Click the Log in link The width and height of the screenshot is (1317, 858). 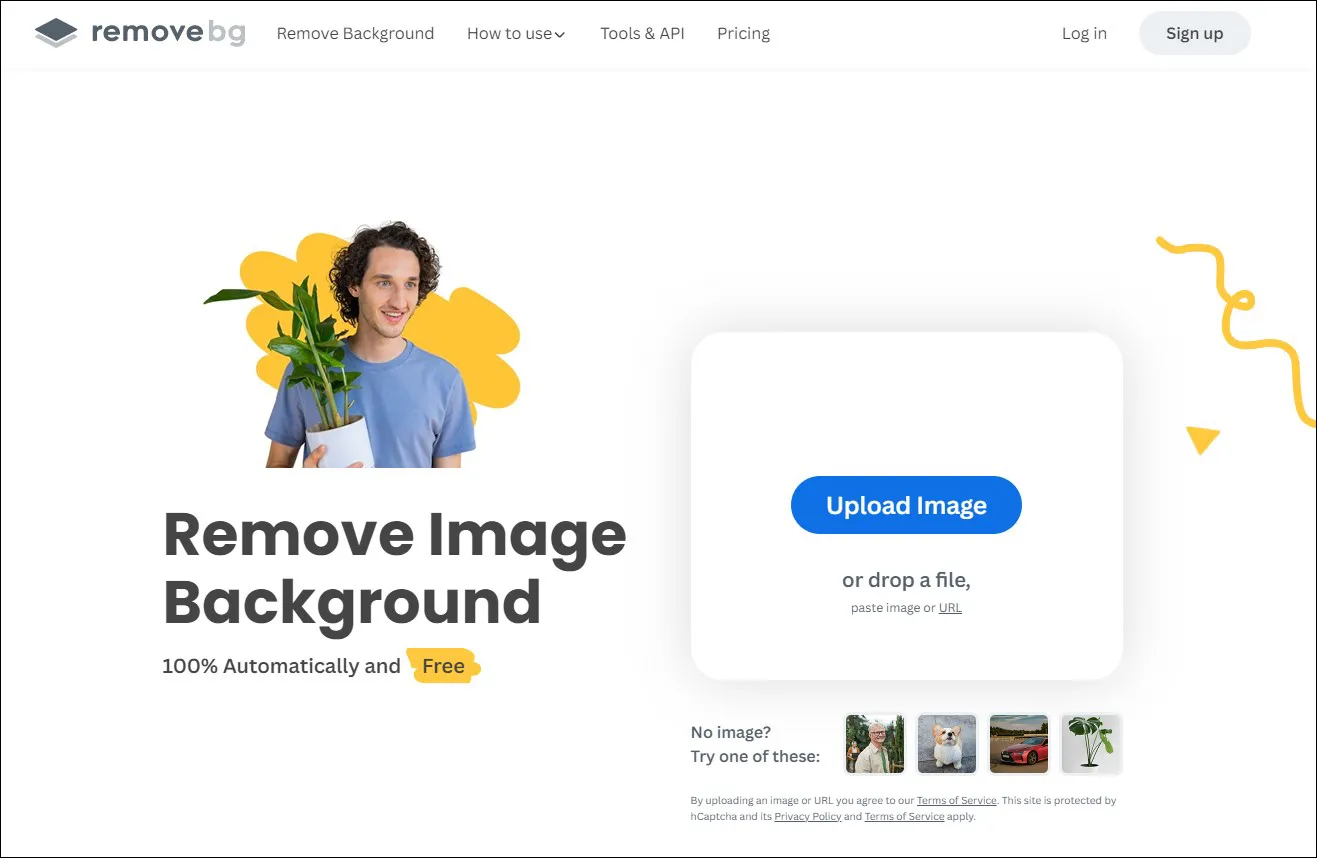click(1084, 33)
